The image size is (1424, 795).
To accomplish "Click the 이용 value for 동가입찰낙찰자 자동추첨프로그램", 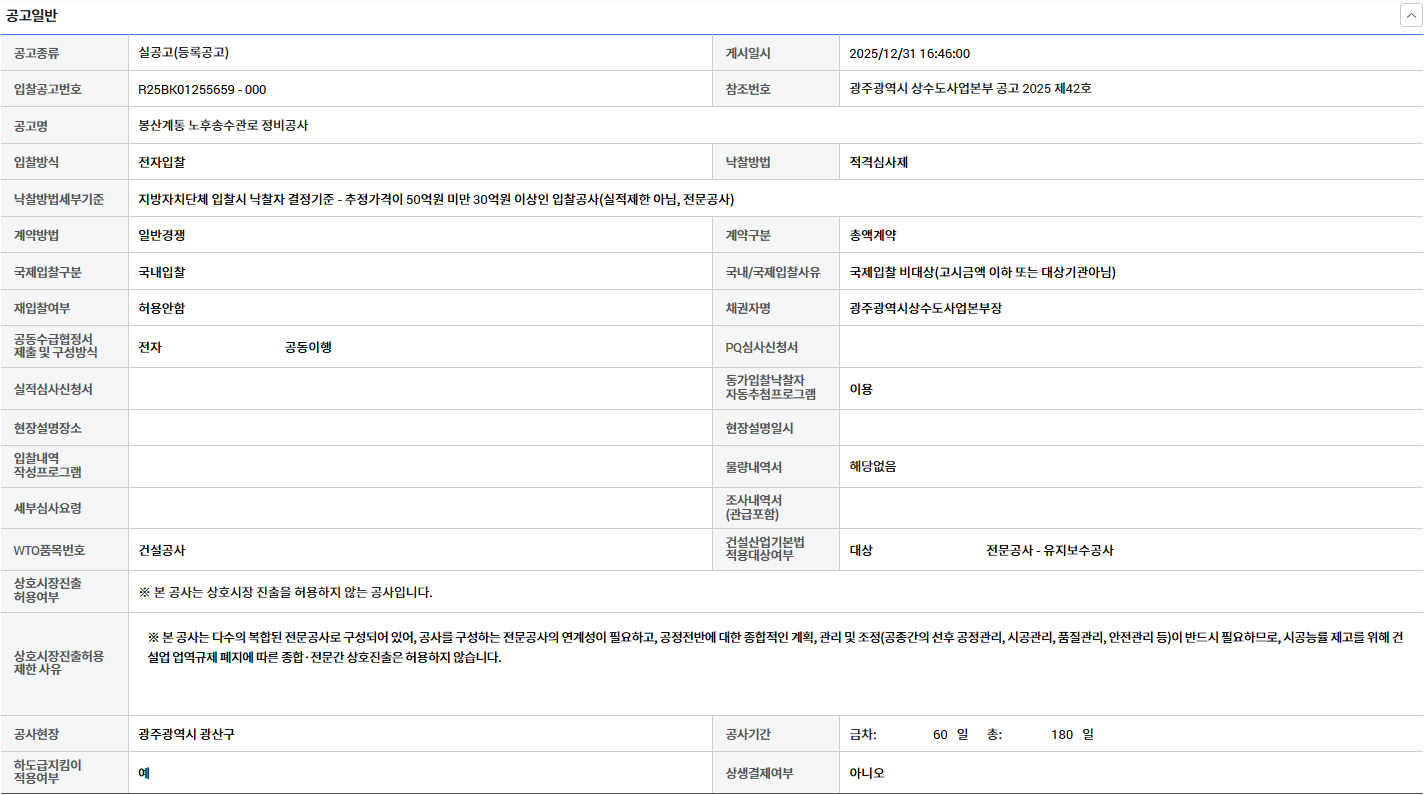I will [861, 389].
